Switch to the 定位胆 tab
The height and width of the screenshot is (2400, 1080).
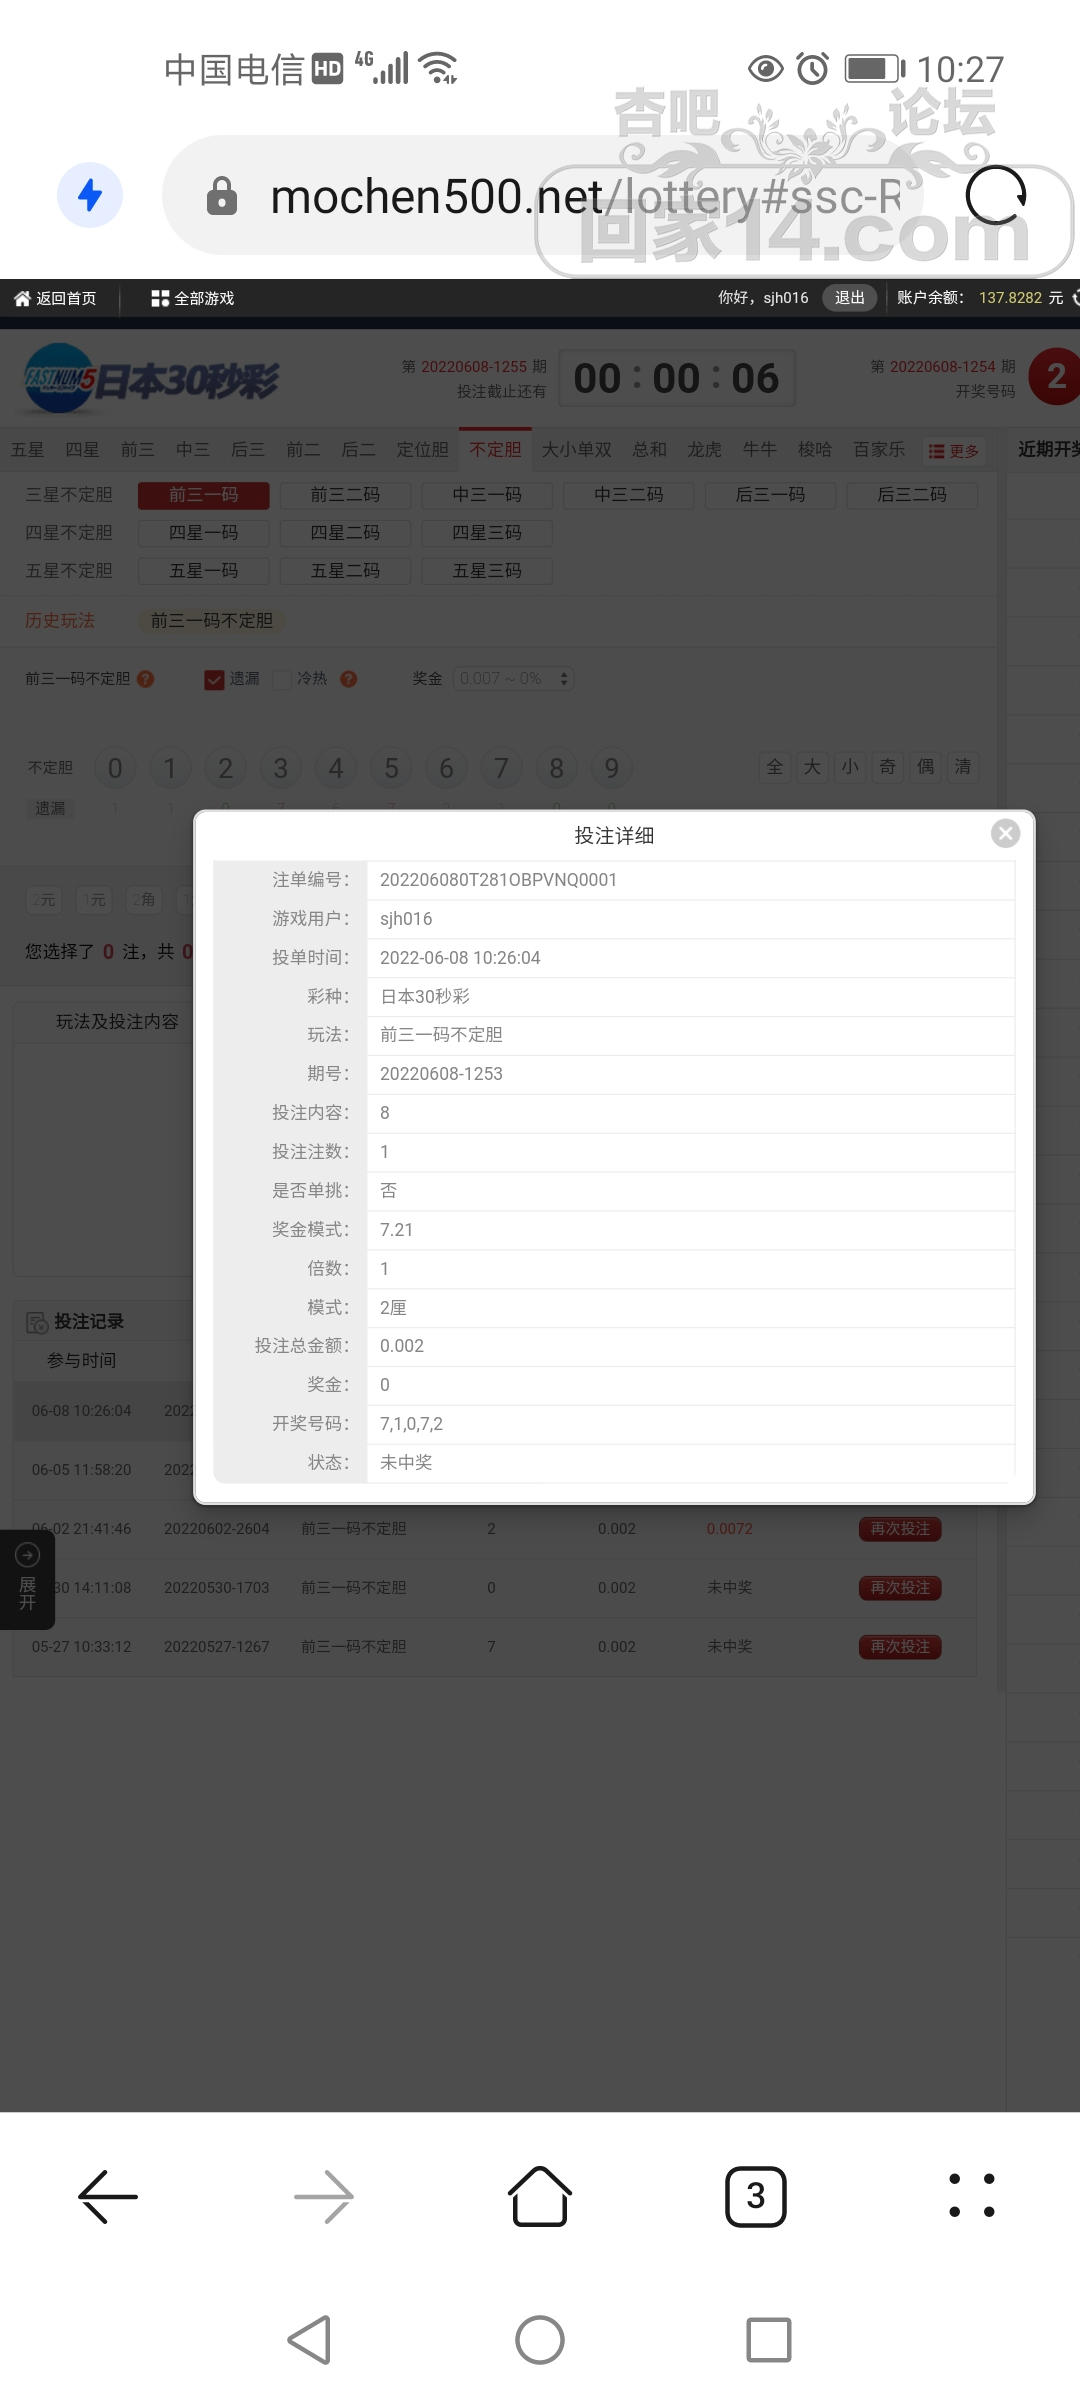(x=422, y=450)
